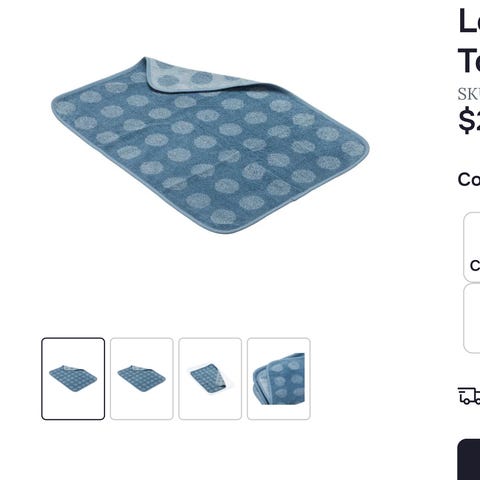
Task: Choose the lower colour option box
Action: pos(472,318)
